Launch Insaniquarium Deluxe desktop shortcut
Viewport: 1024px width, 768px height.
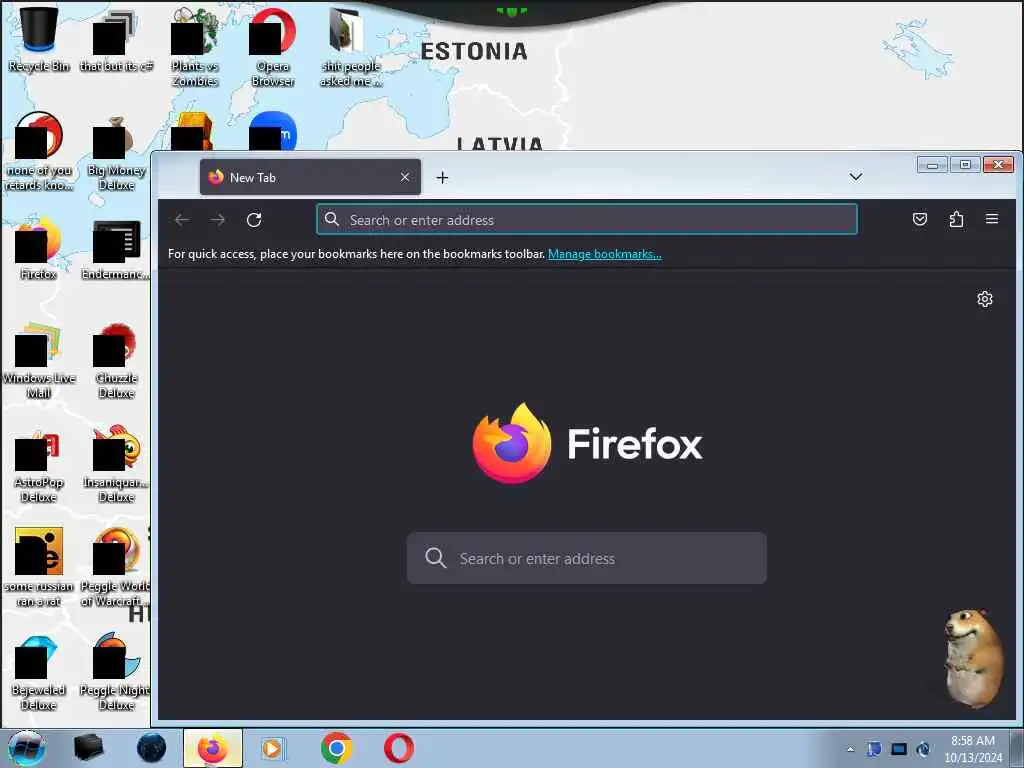pyautogui.click(x=116, y=465)
